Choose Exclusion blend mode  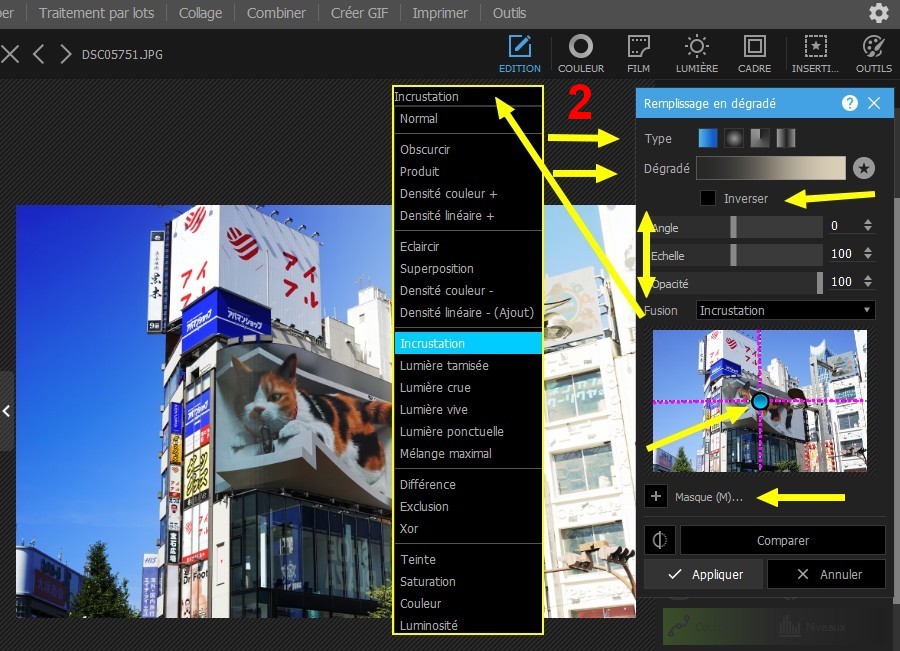tap(468, 506)
